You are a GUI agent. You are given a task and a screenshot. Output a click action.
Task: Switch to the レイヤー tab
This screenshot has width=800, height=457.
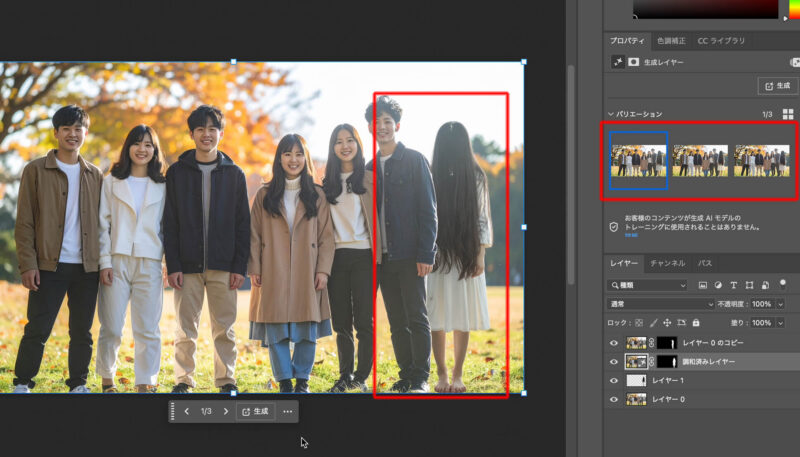coord(624,263)
